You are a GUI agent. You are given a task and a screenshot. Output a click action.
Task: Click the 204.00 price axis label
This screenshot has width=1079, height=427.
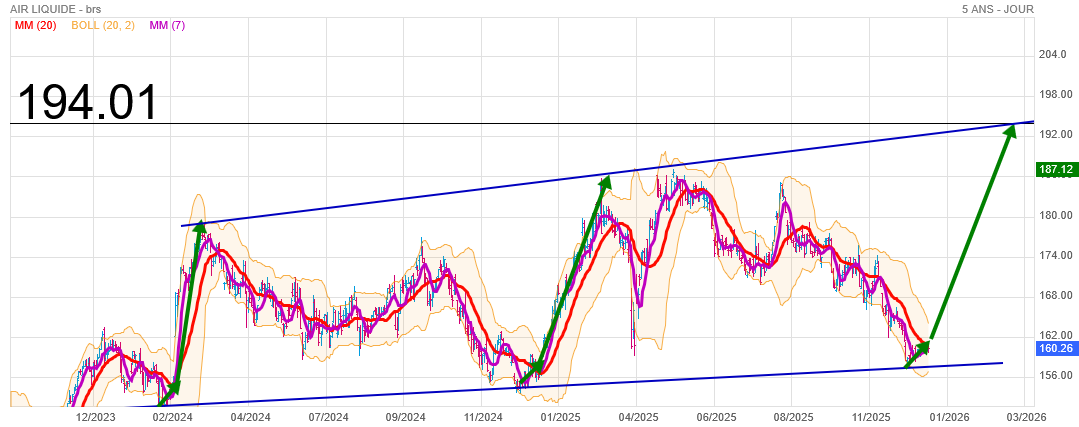(1056, 54)
